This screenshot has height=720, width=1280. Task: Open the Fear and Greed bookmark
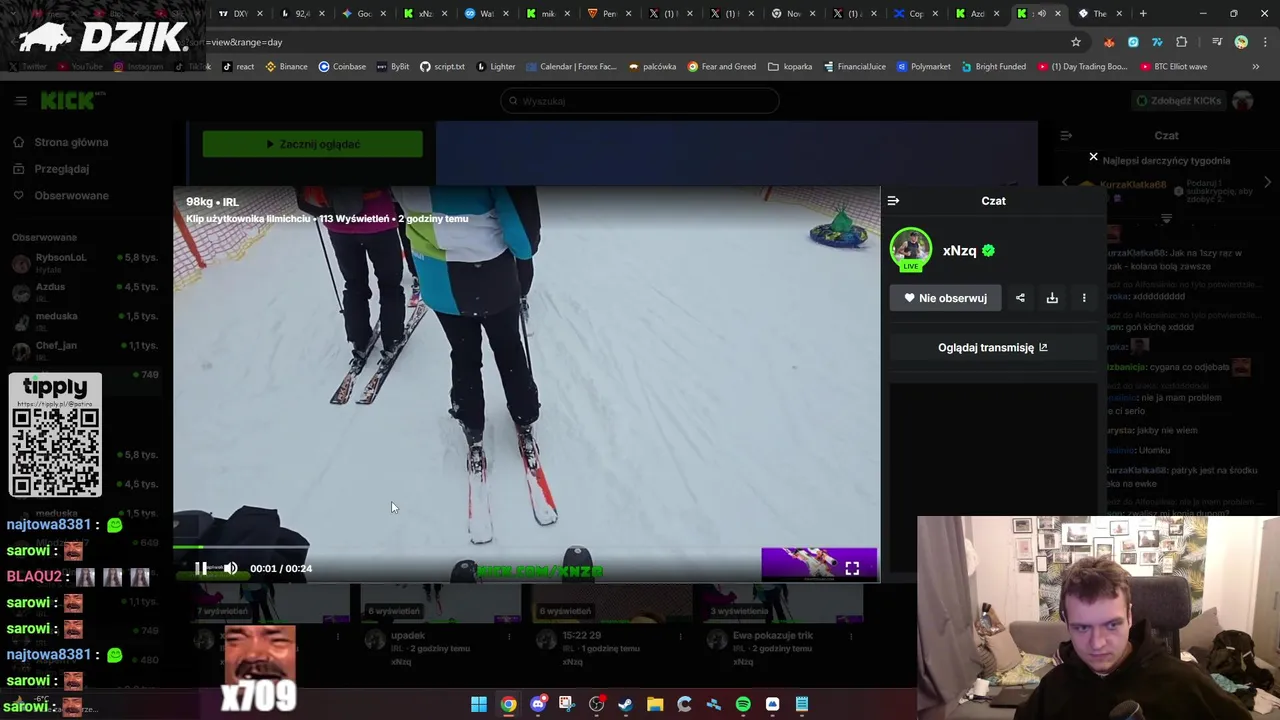click(722, 66)
